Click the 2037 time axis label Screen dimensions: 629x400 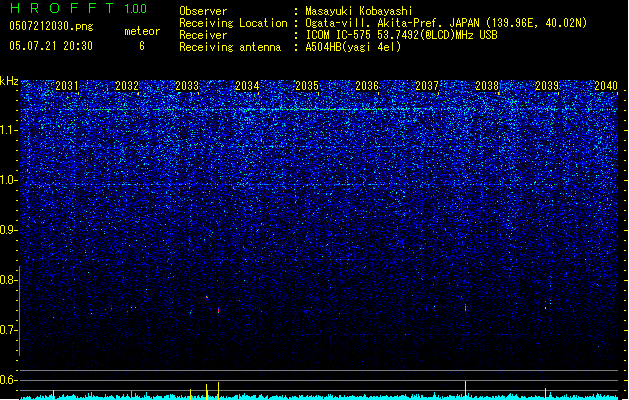[x=427, y=86]
